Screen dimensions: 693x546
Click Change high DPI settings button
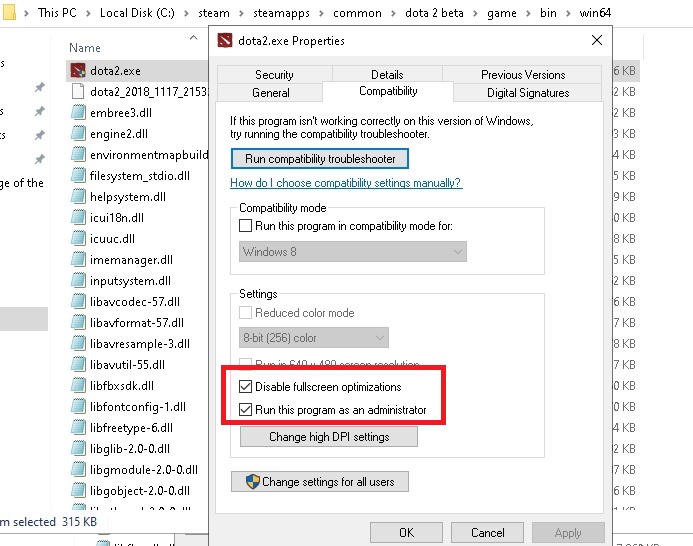[x=329, y=437]
